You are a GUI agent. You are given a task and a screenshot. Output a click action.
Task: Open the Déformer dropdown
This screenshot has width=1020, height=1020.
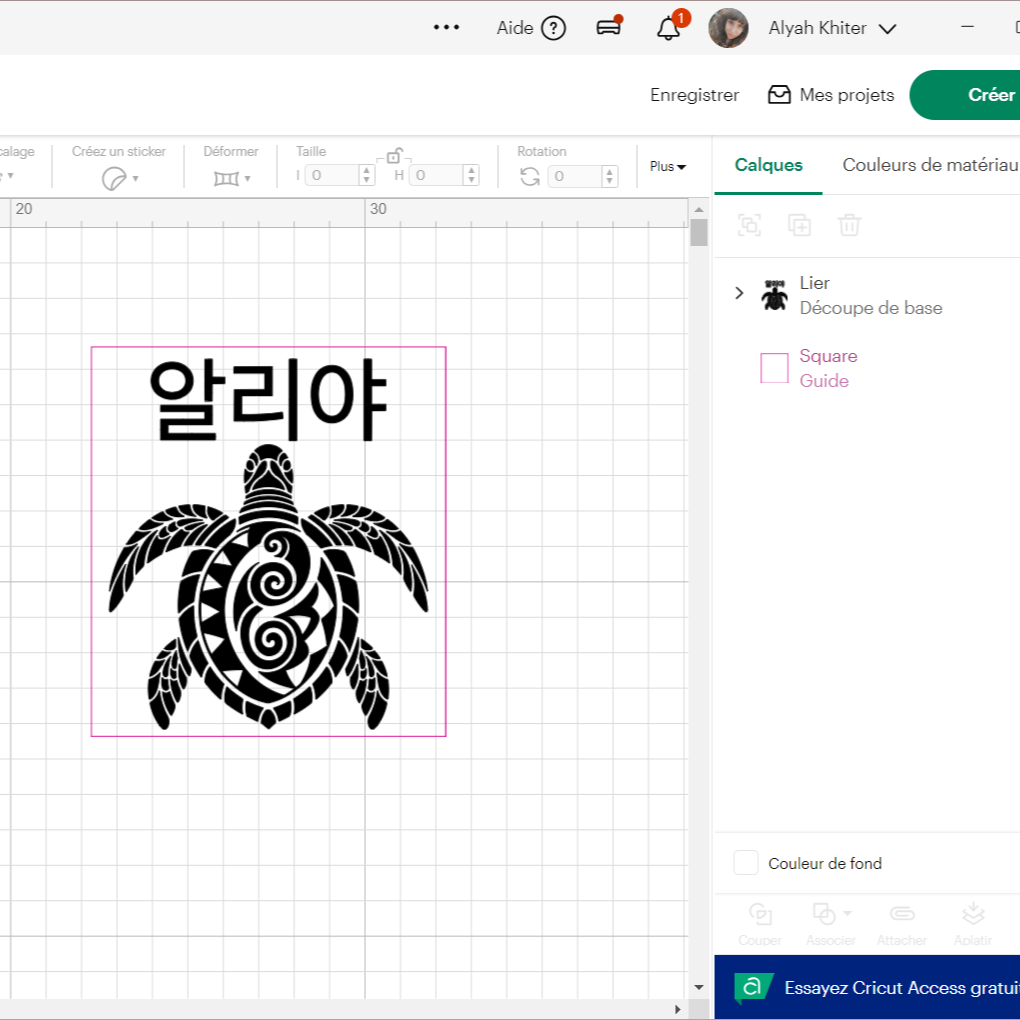click(231, 178)
